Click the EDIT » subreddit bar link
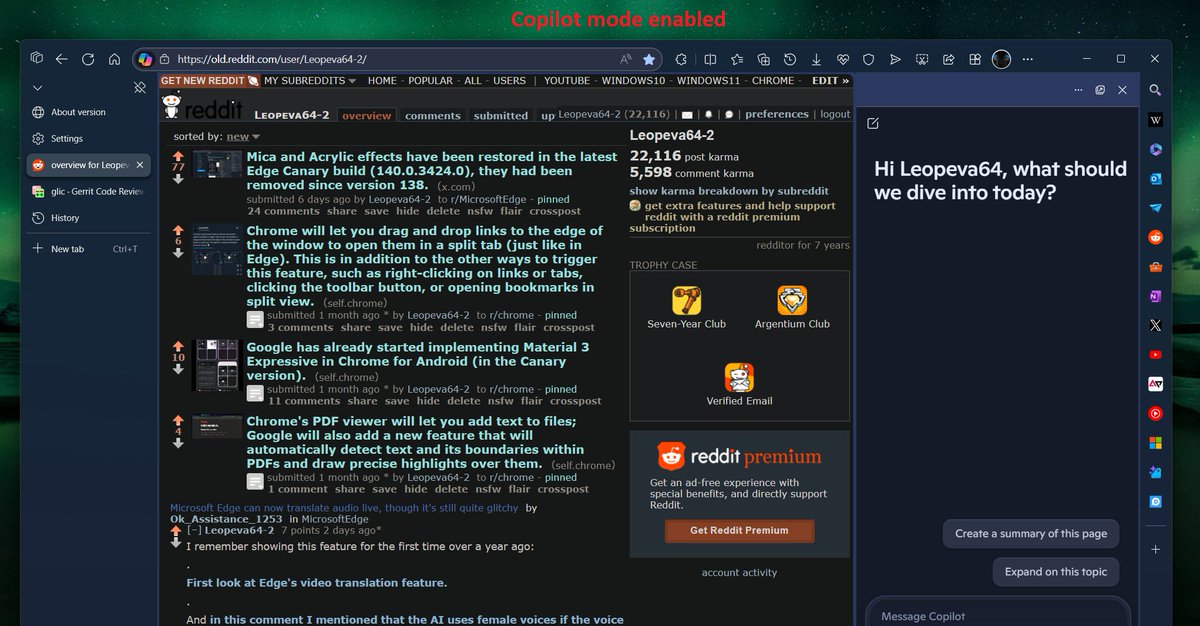 (830, 80)
